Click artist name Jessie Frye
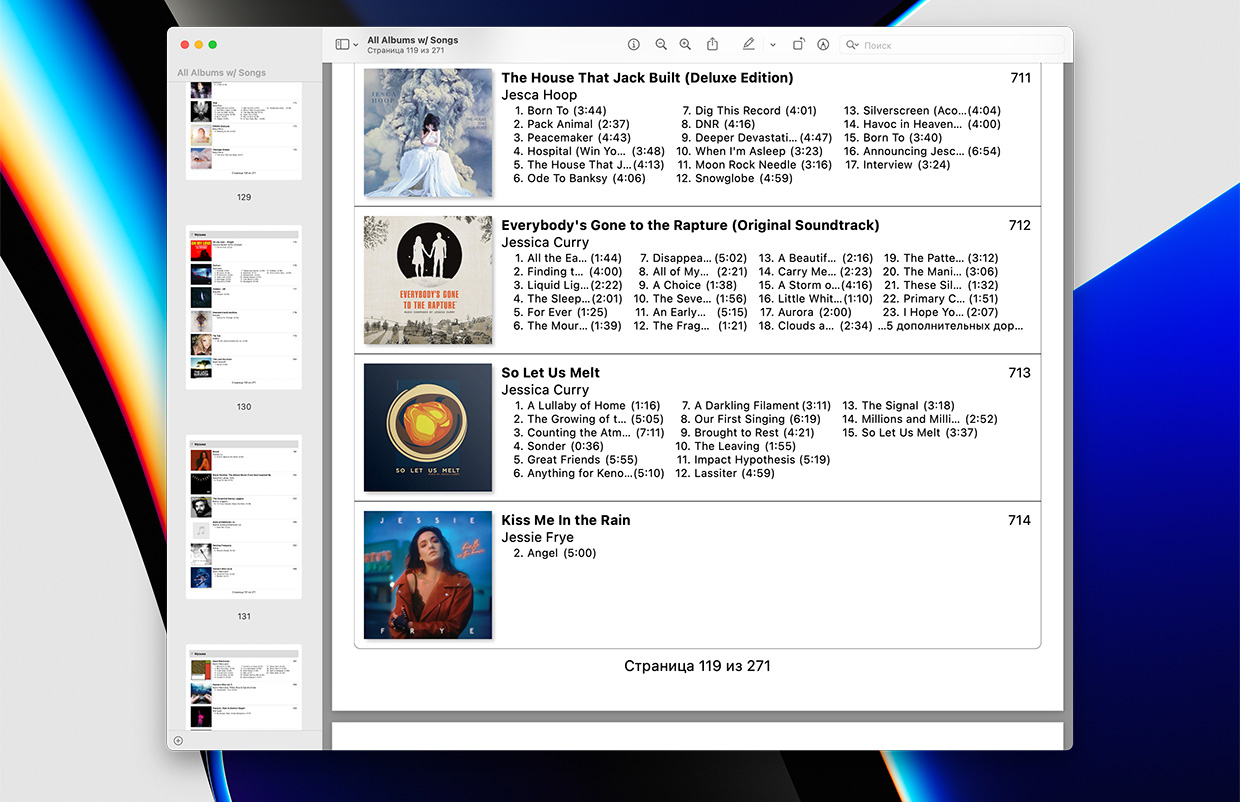This screenshot has width=1240, height=802. tap(538, 537)
